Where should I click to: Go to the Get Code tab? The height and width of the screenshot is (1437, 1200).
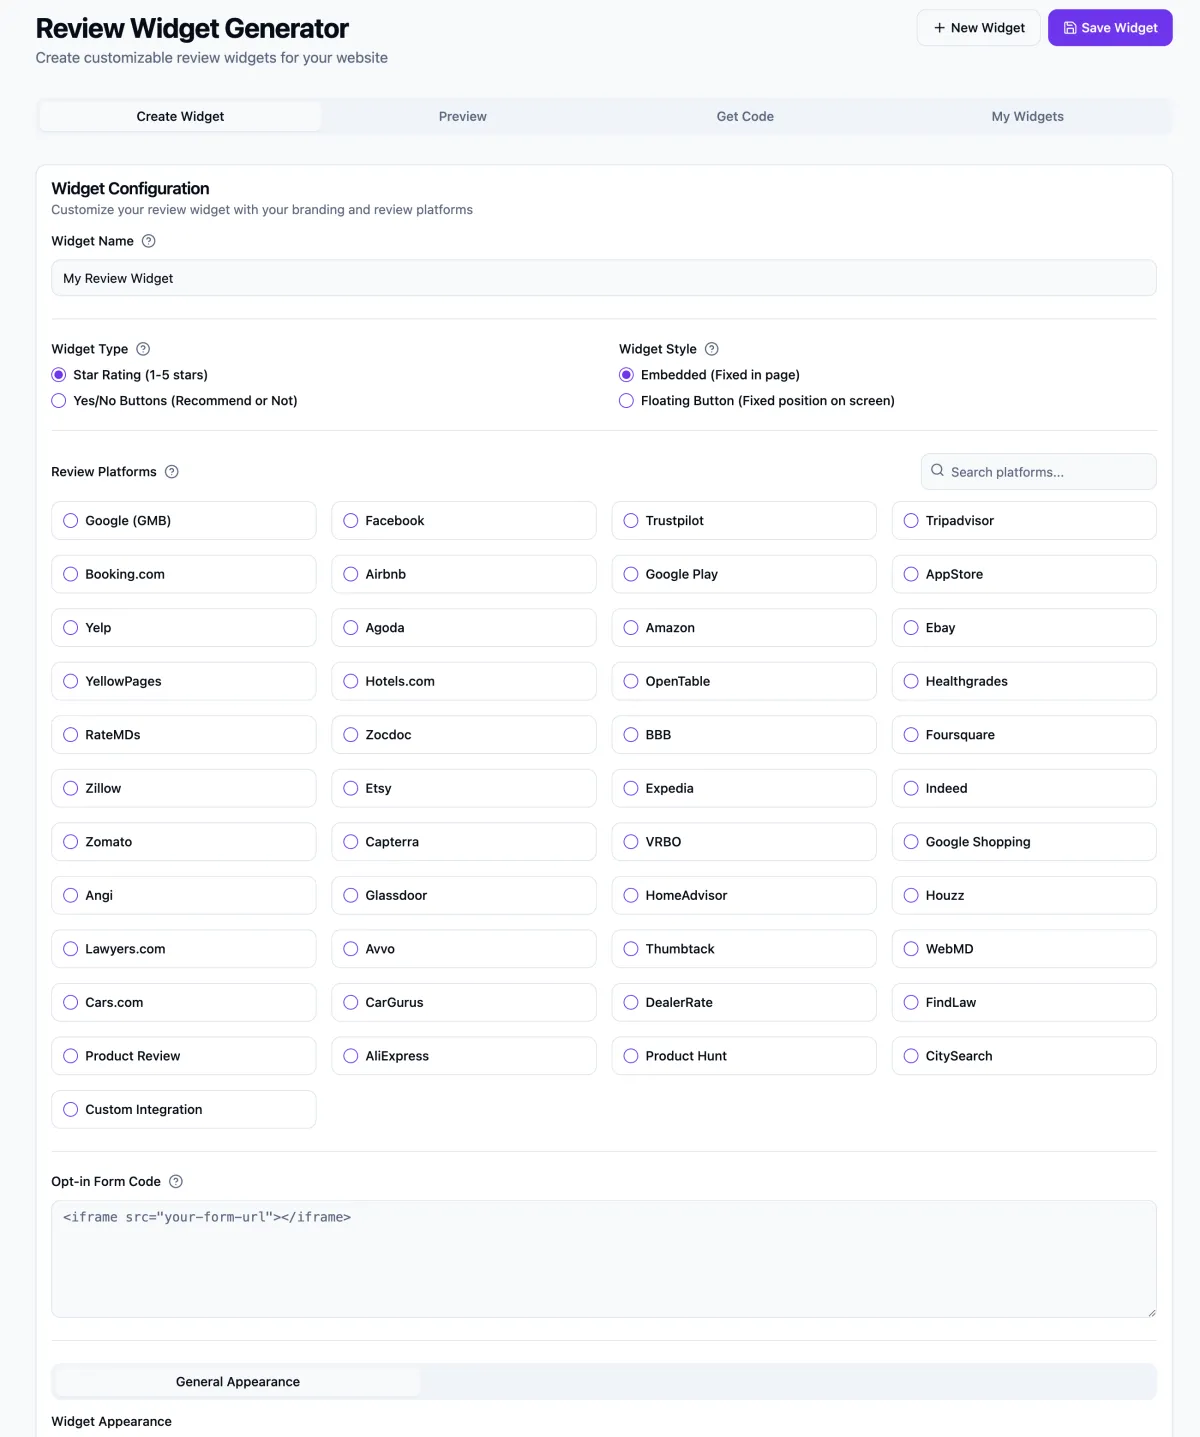[745, 116]
